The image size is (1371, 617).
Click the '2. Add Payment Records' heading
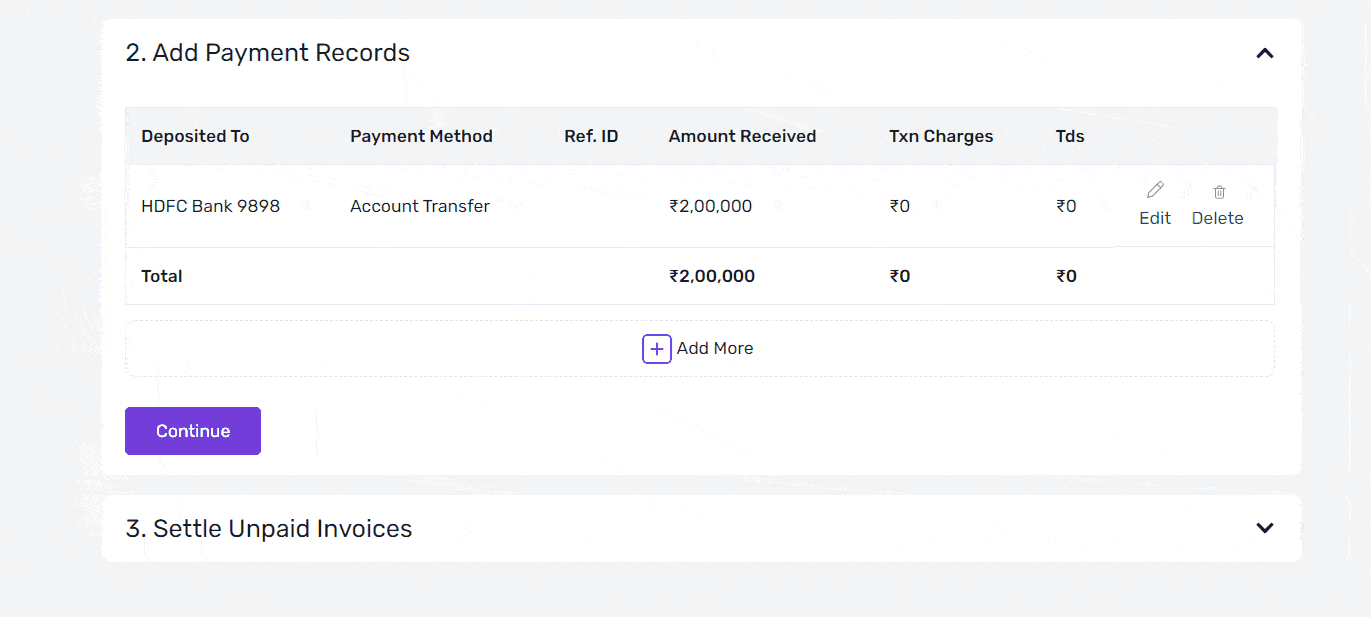tap(268, 53)
